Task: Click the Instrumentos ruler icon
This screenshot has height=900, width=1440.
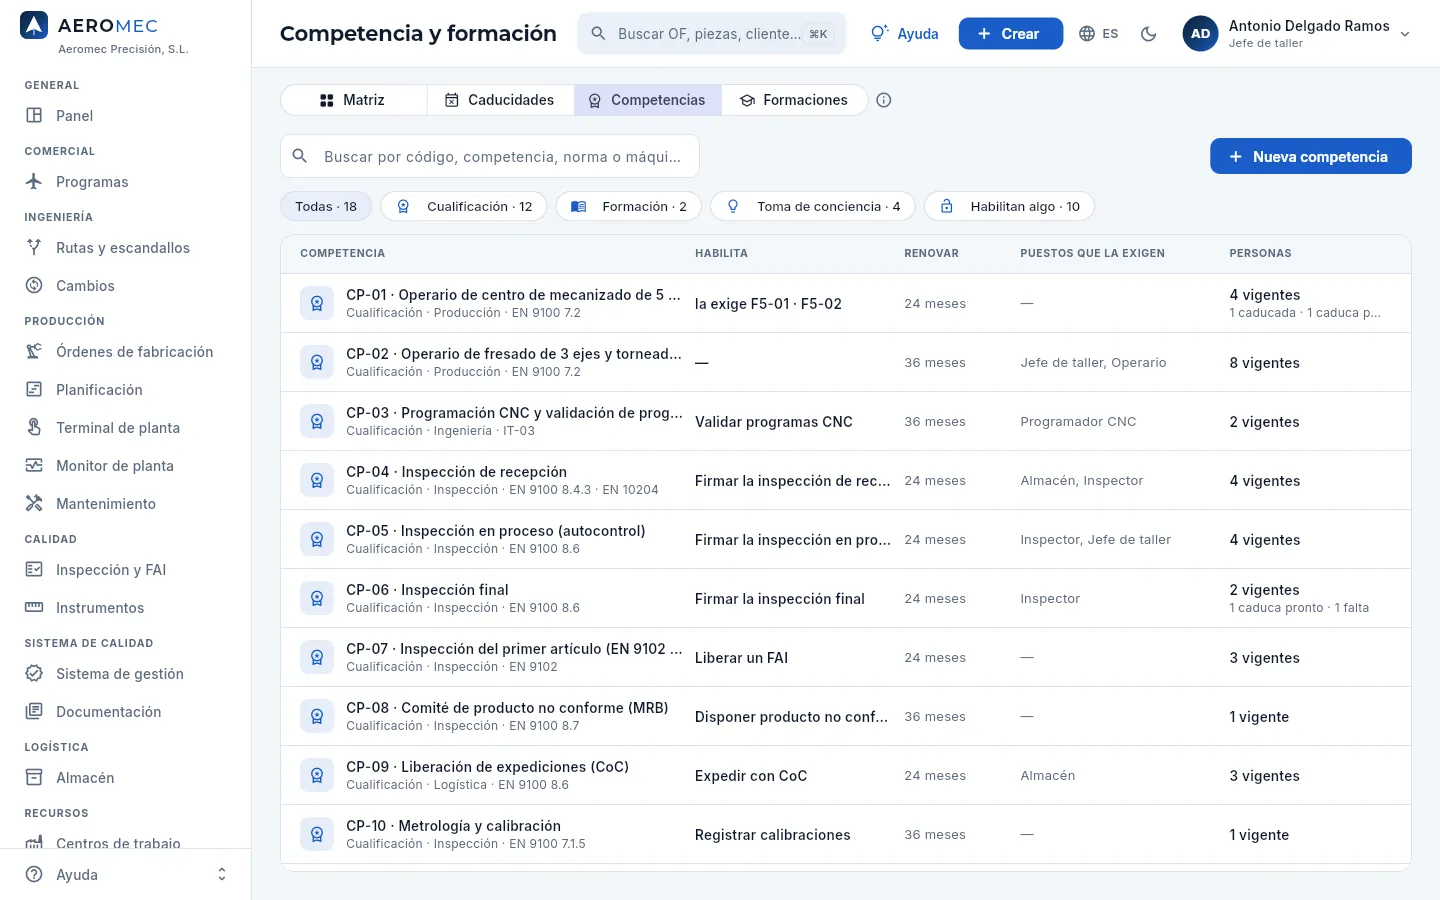Action: point(34,607)
